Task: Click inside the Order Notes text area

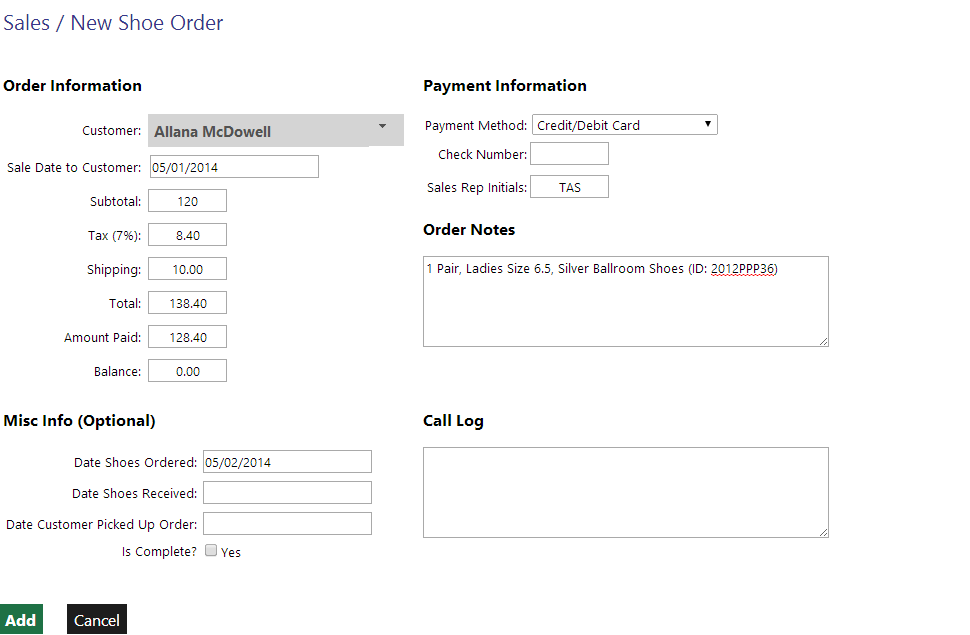Action: (625, 300)
